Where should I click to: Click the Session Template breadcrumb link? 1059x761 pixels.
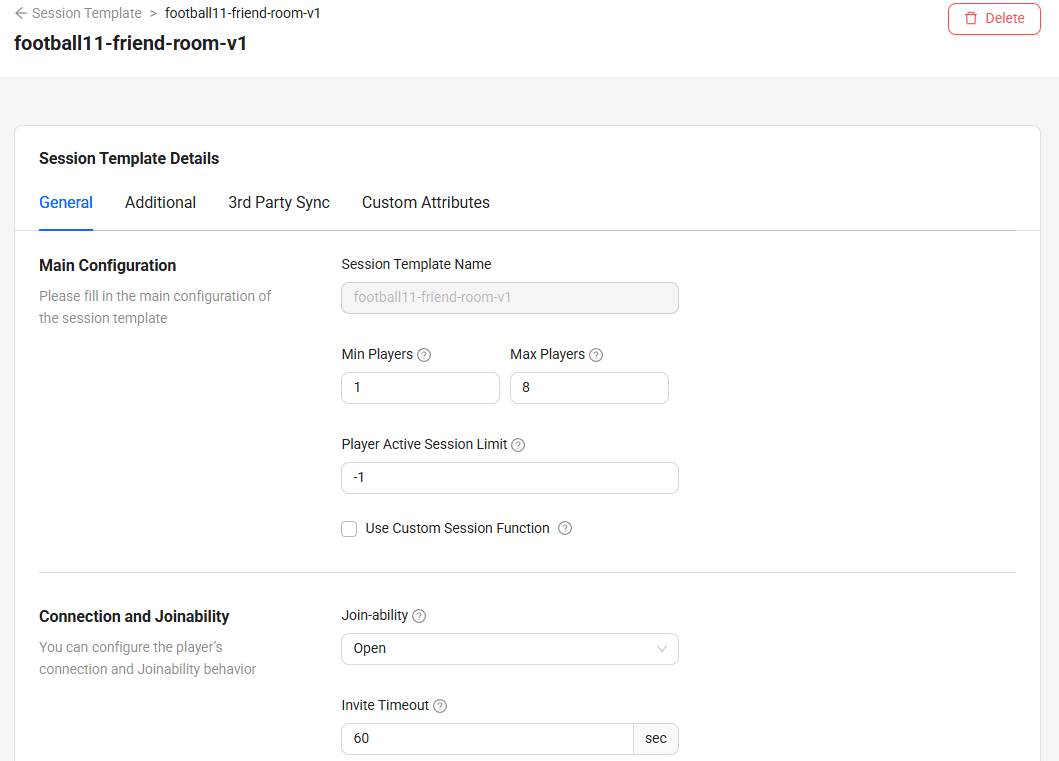[86, 14]
